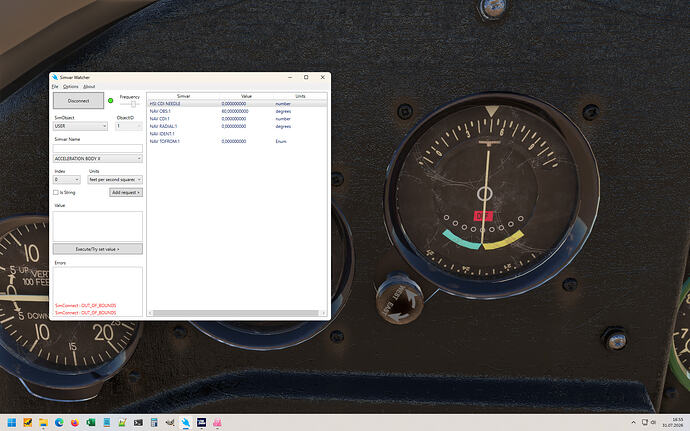Image resolution: width=690 pixels, height=431 pixels.
Task: Show hidden system tray icons
Action: 633,423
